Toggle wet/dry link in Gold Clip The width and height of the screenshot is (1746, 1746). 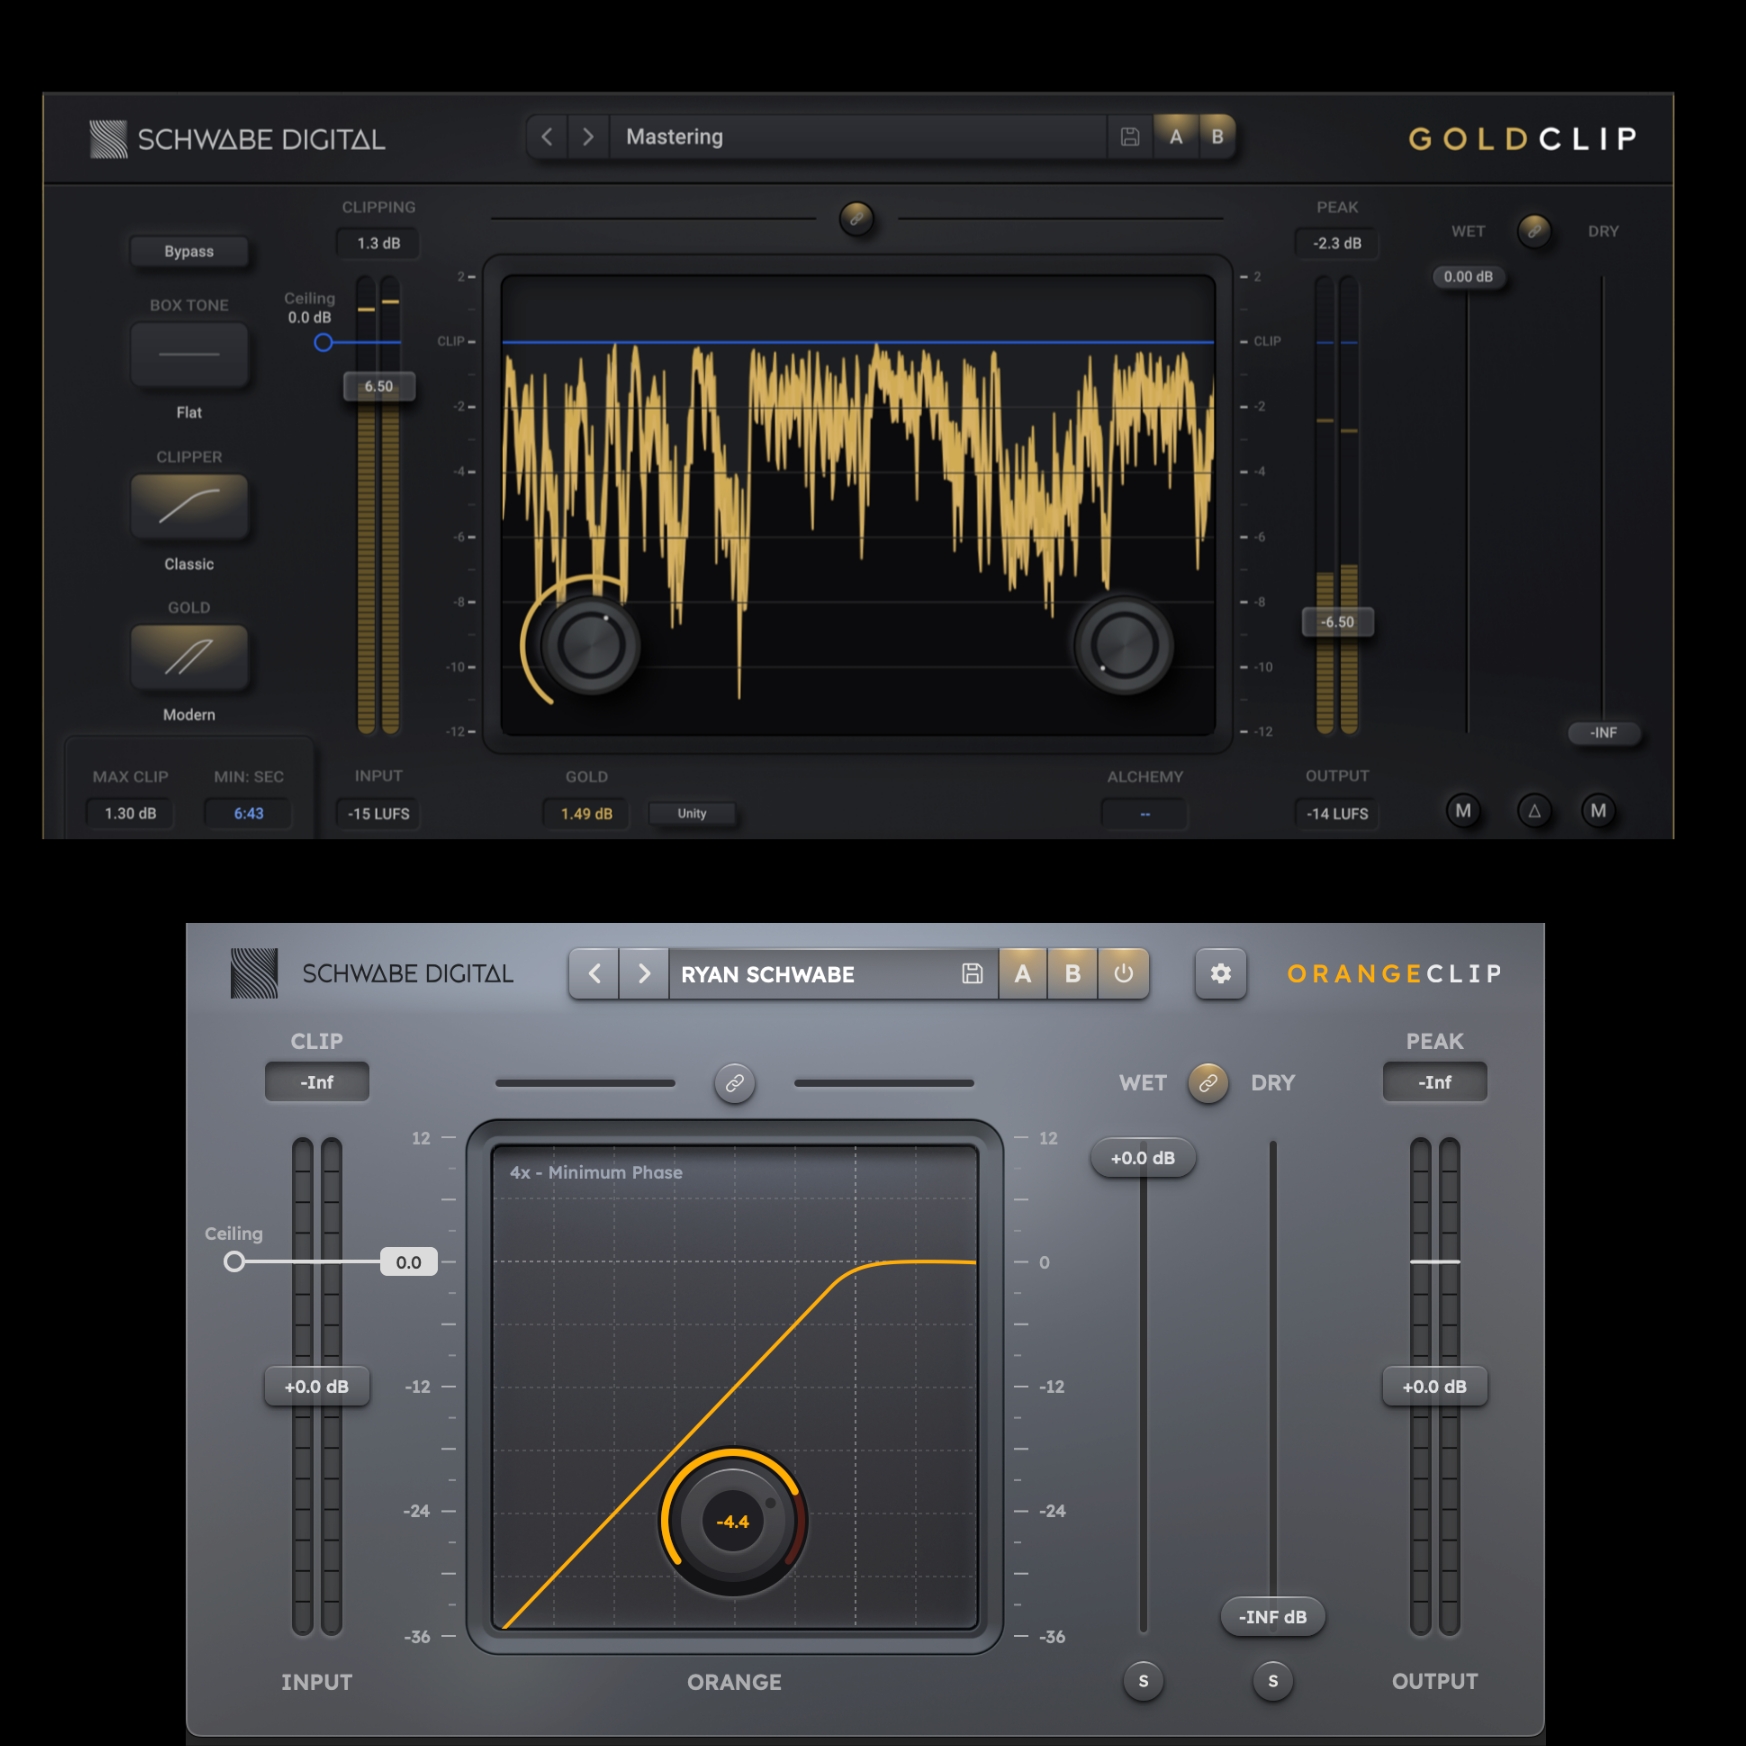pos(1534,231)
